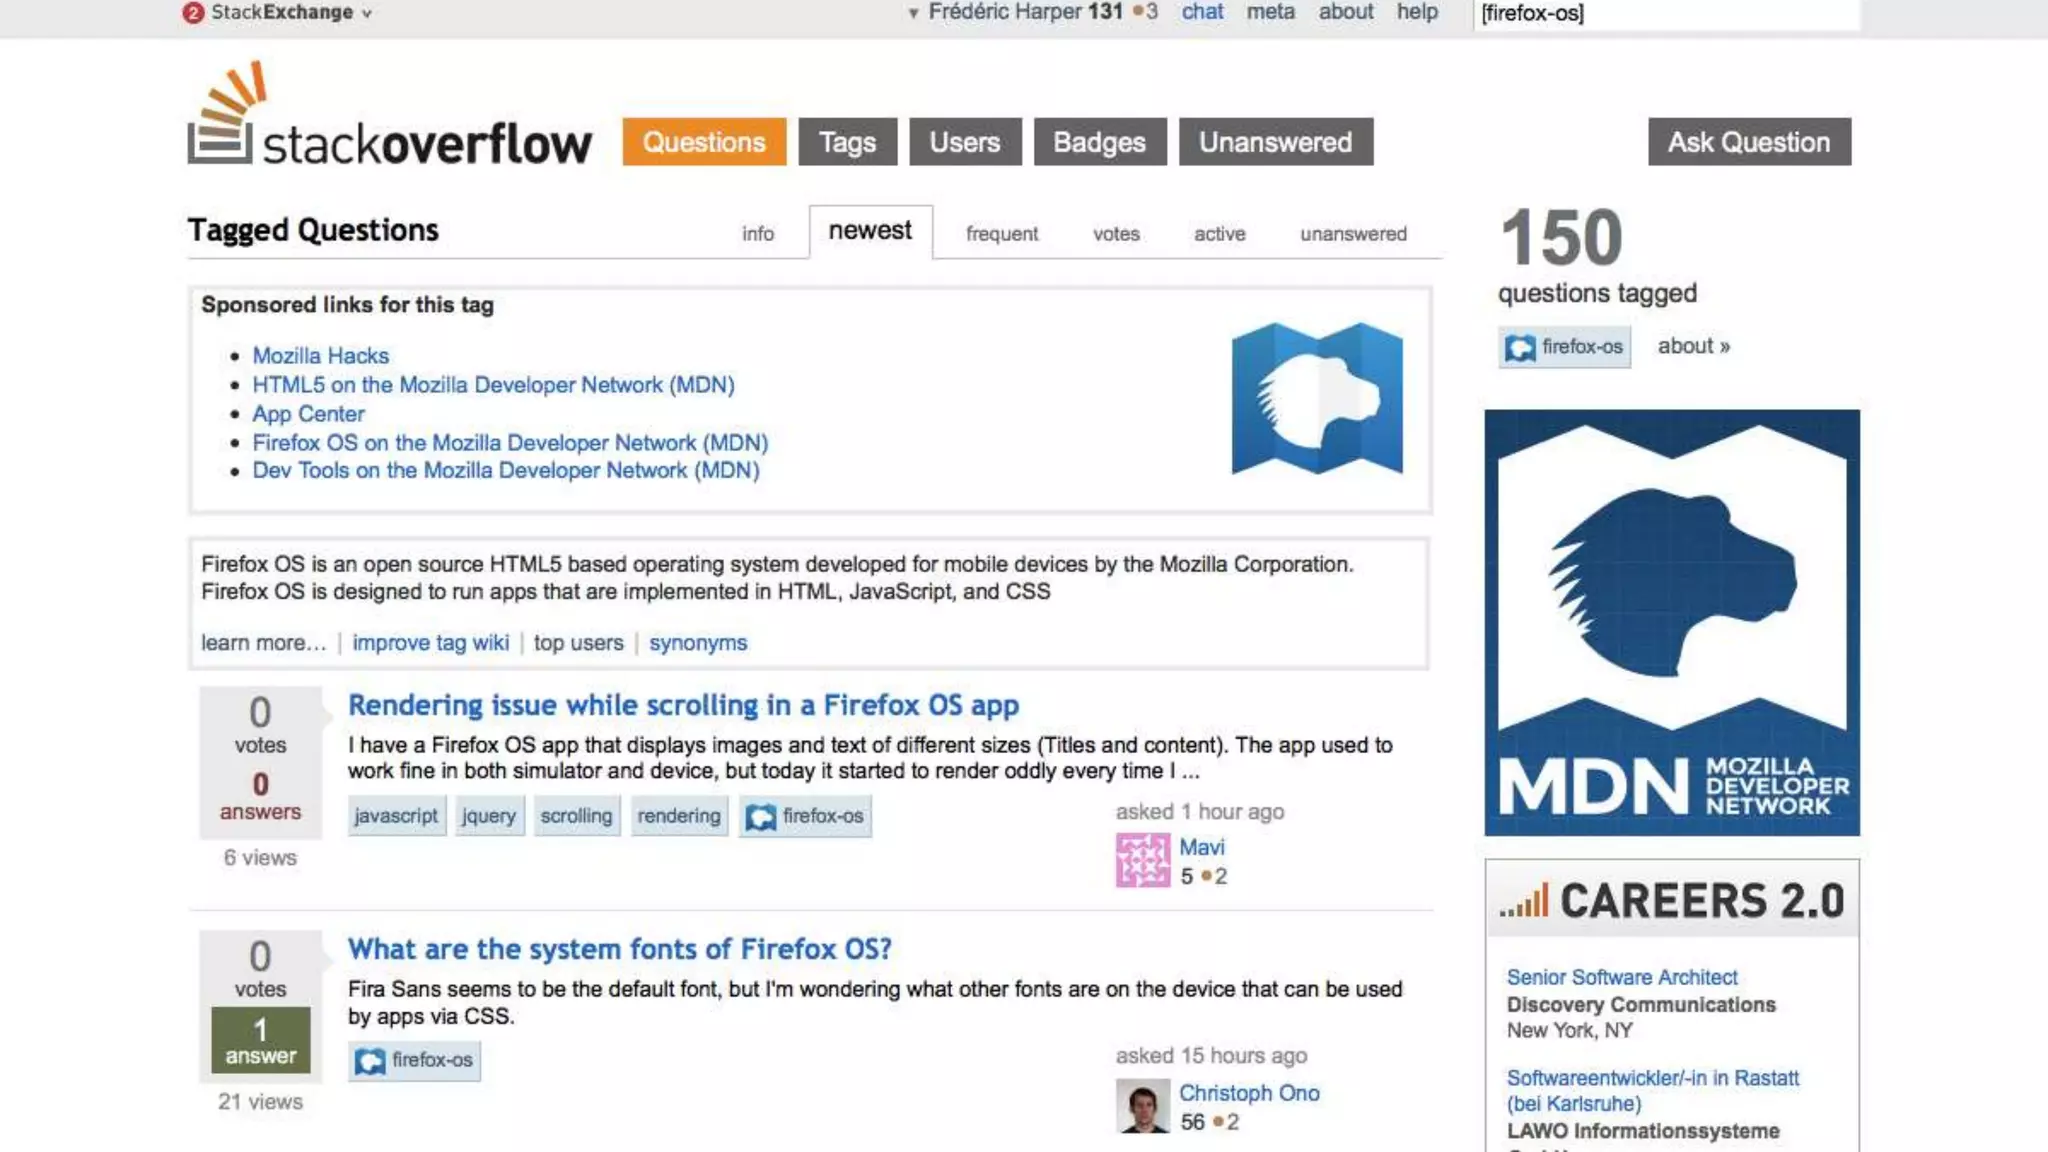The height and width of the screenshot is (1152, 2048).
Task: Click firefox-os tag under fonts question
Action: 415,1060
